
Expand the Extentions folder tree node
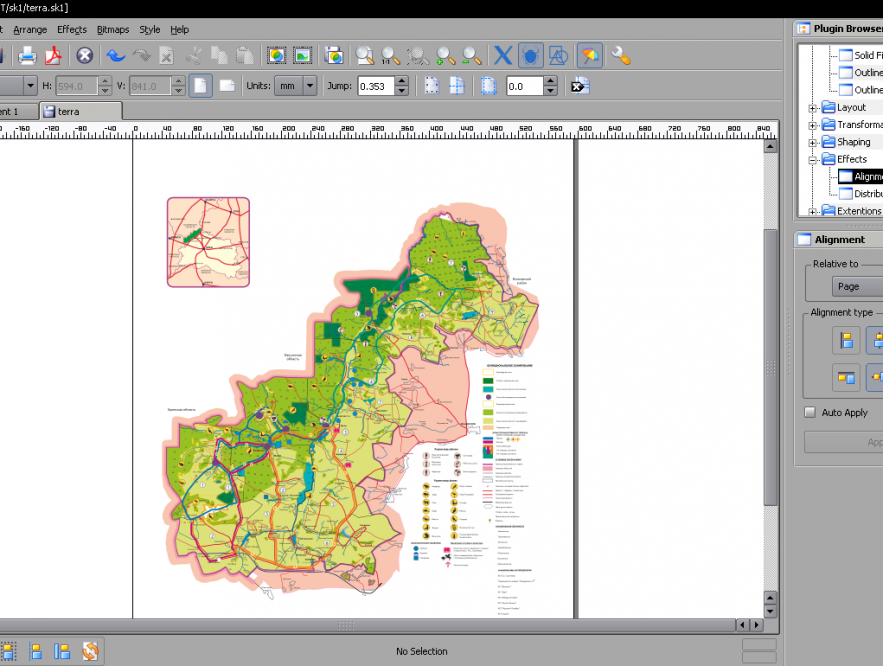pyautogui.click(x=812, y=212)
